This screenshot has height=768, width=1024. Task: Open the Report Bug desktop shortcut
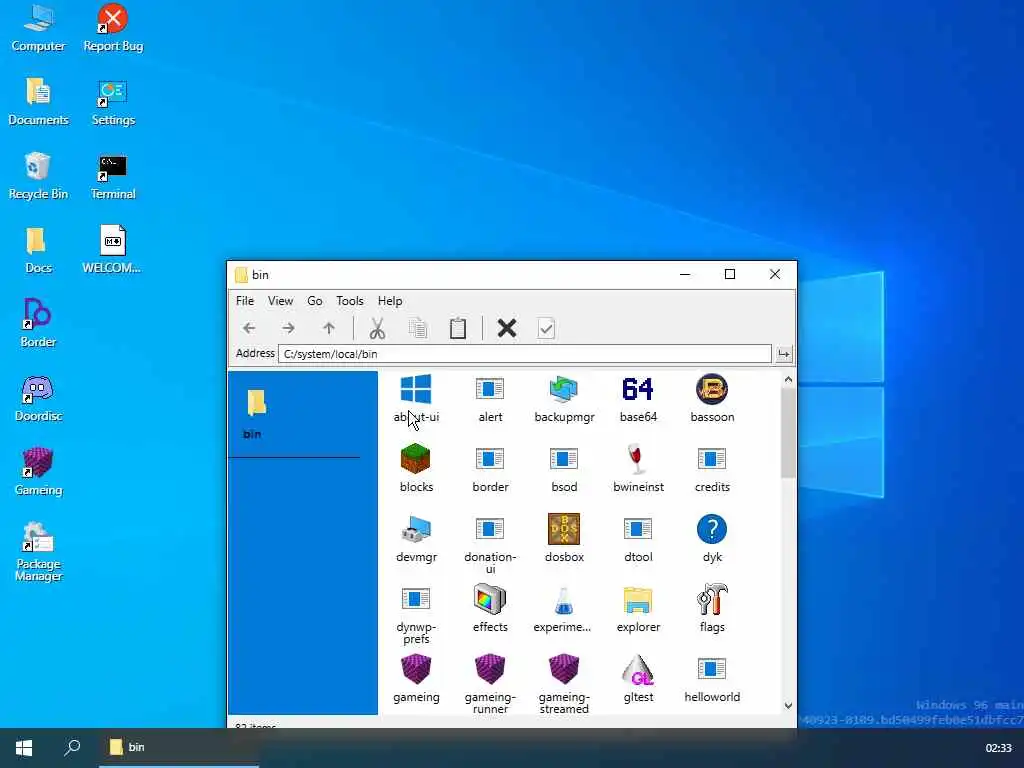(x=113, y=28)
